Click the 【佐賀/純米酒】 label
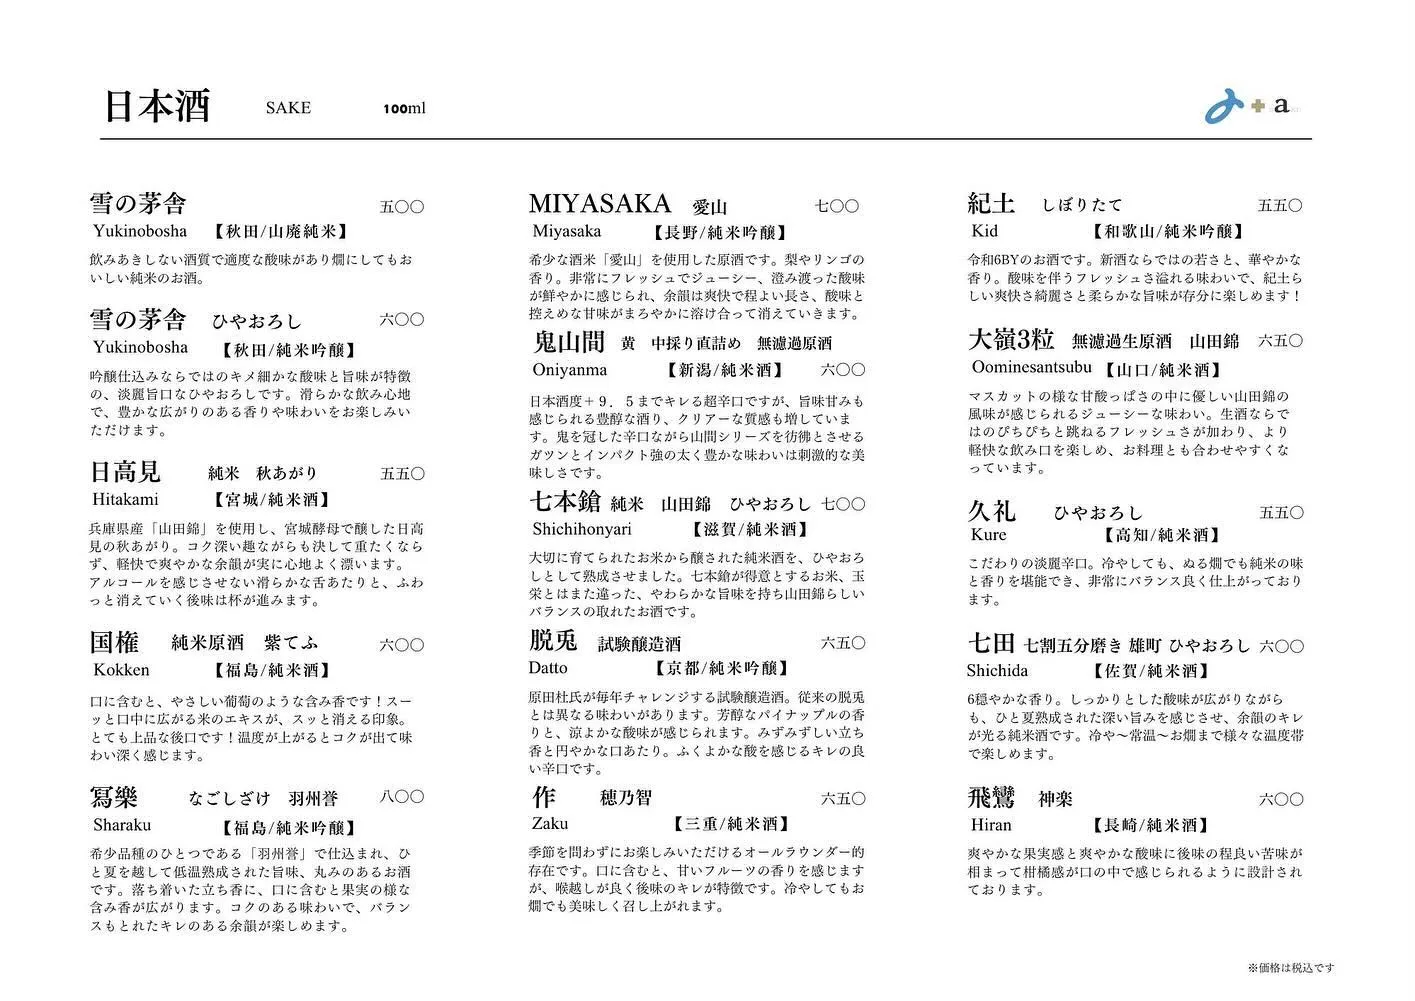 pyautogui.click(x=1153, y=671)
